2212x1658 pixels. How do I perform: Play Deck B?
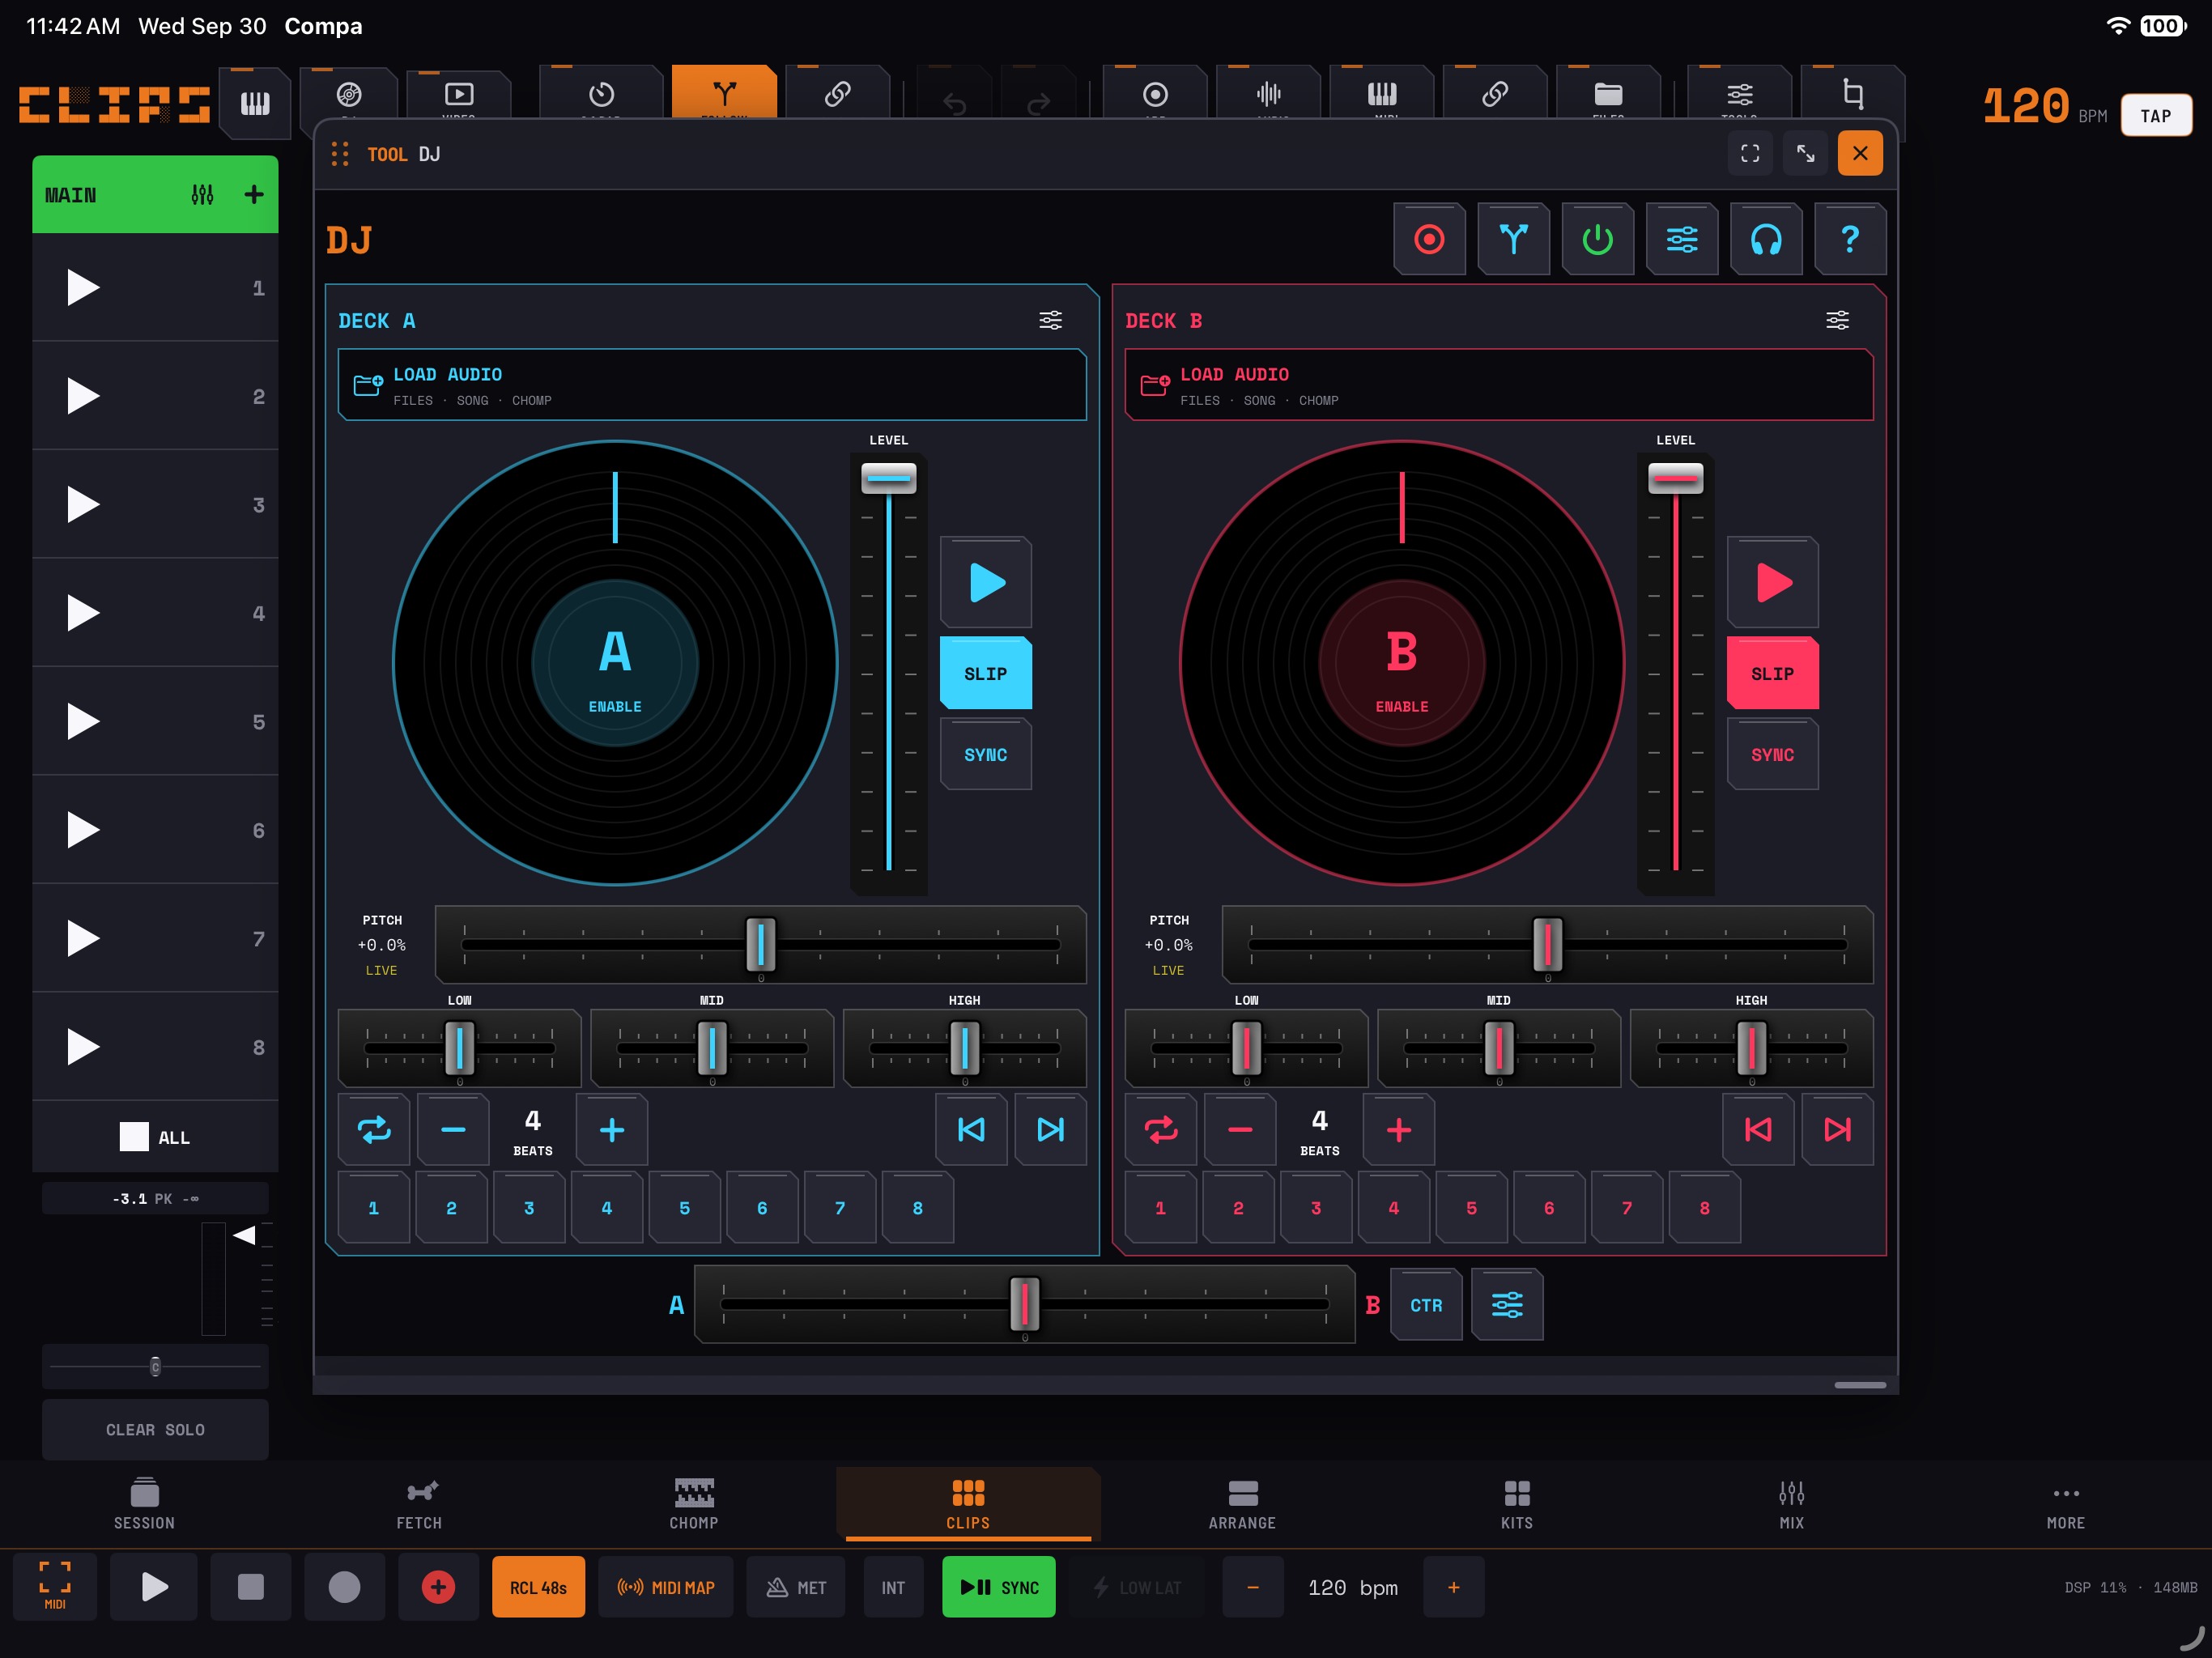click(x=1772, y=583)
